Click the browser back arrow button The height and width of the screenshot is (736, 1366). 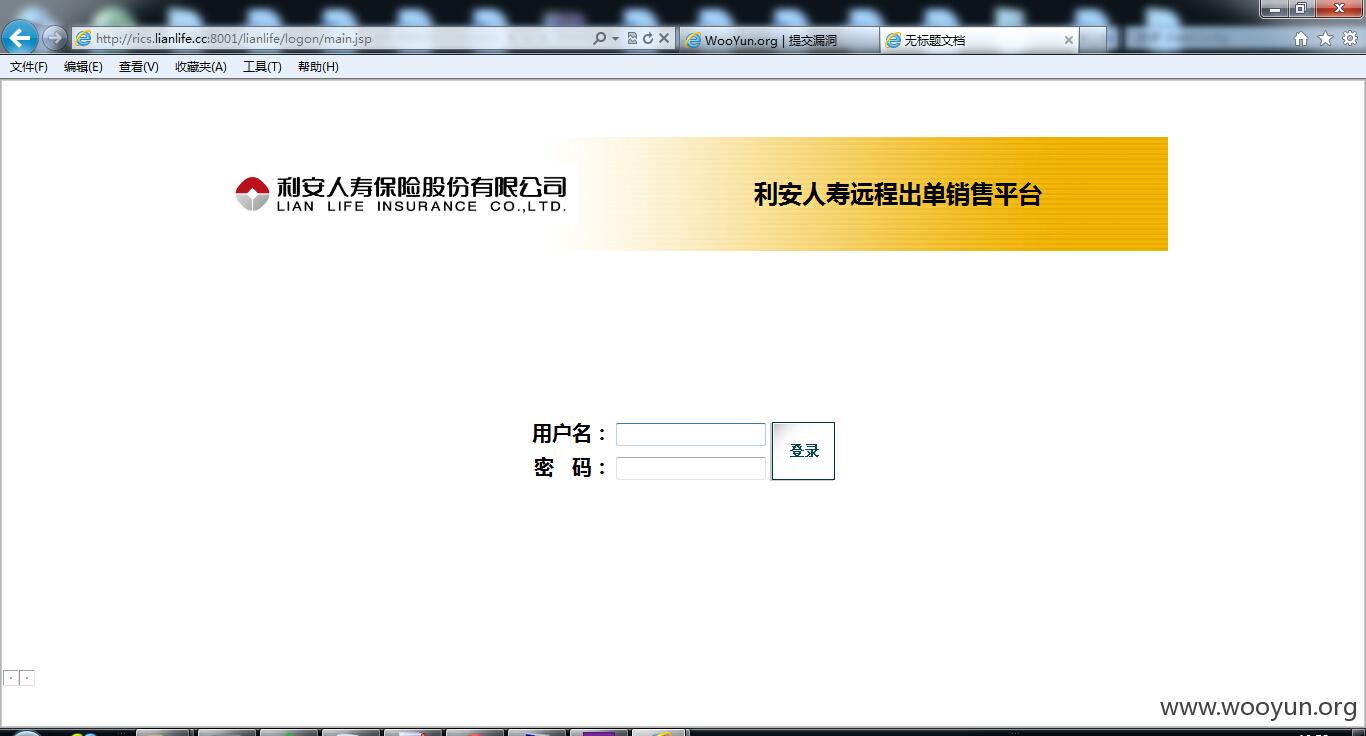(20, 38)
